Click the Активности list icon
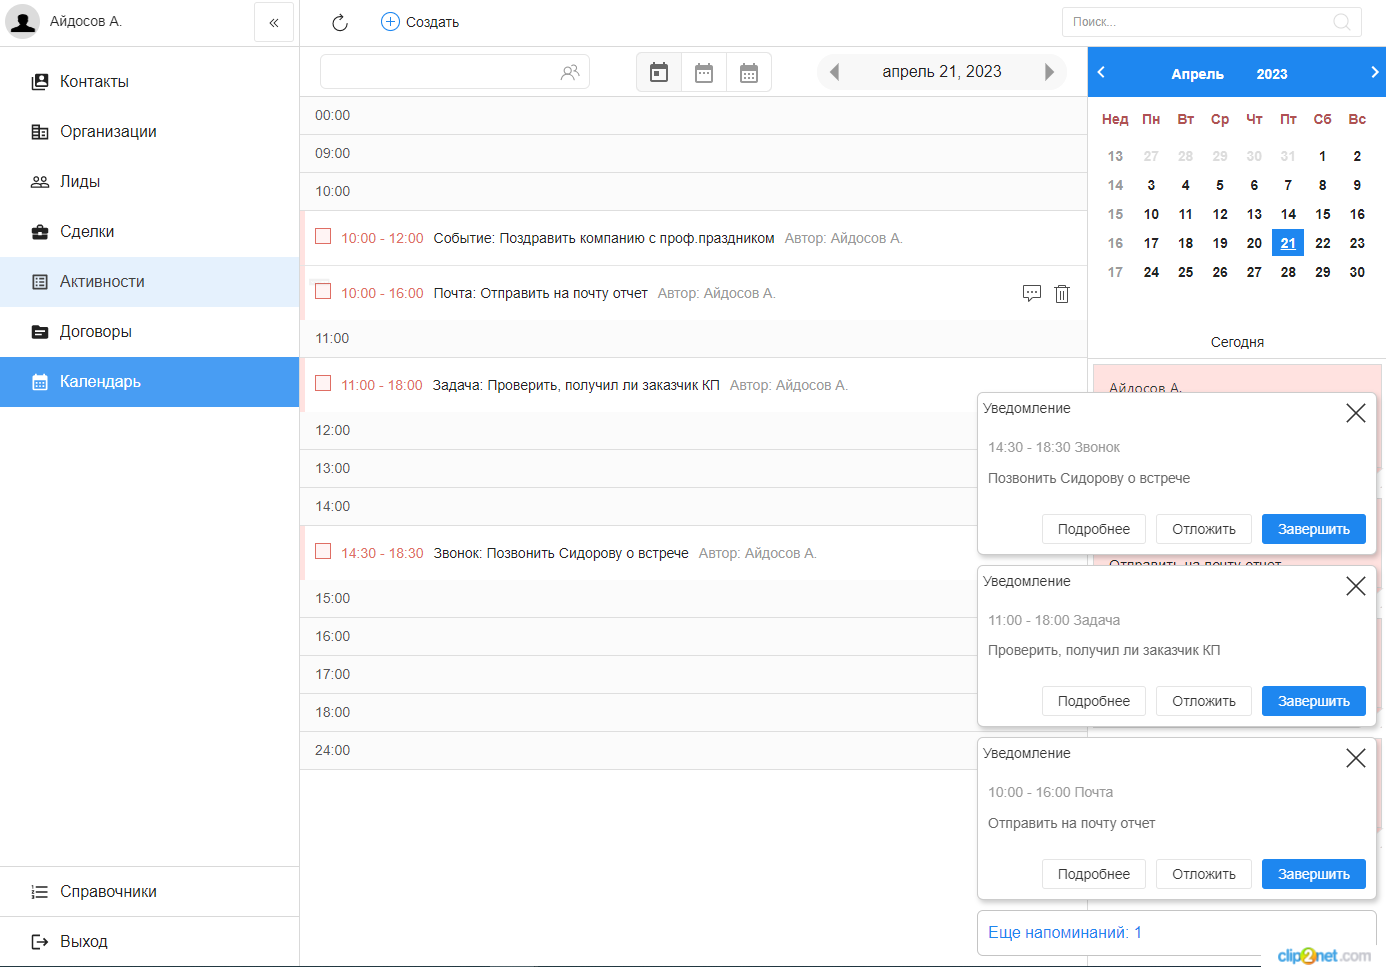 pyautogui.click(x=40, y=282)
